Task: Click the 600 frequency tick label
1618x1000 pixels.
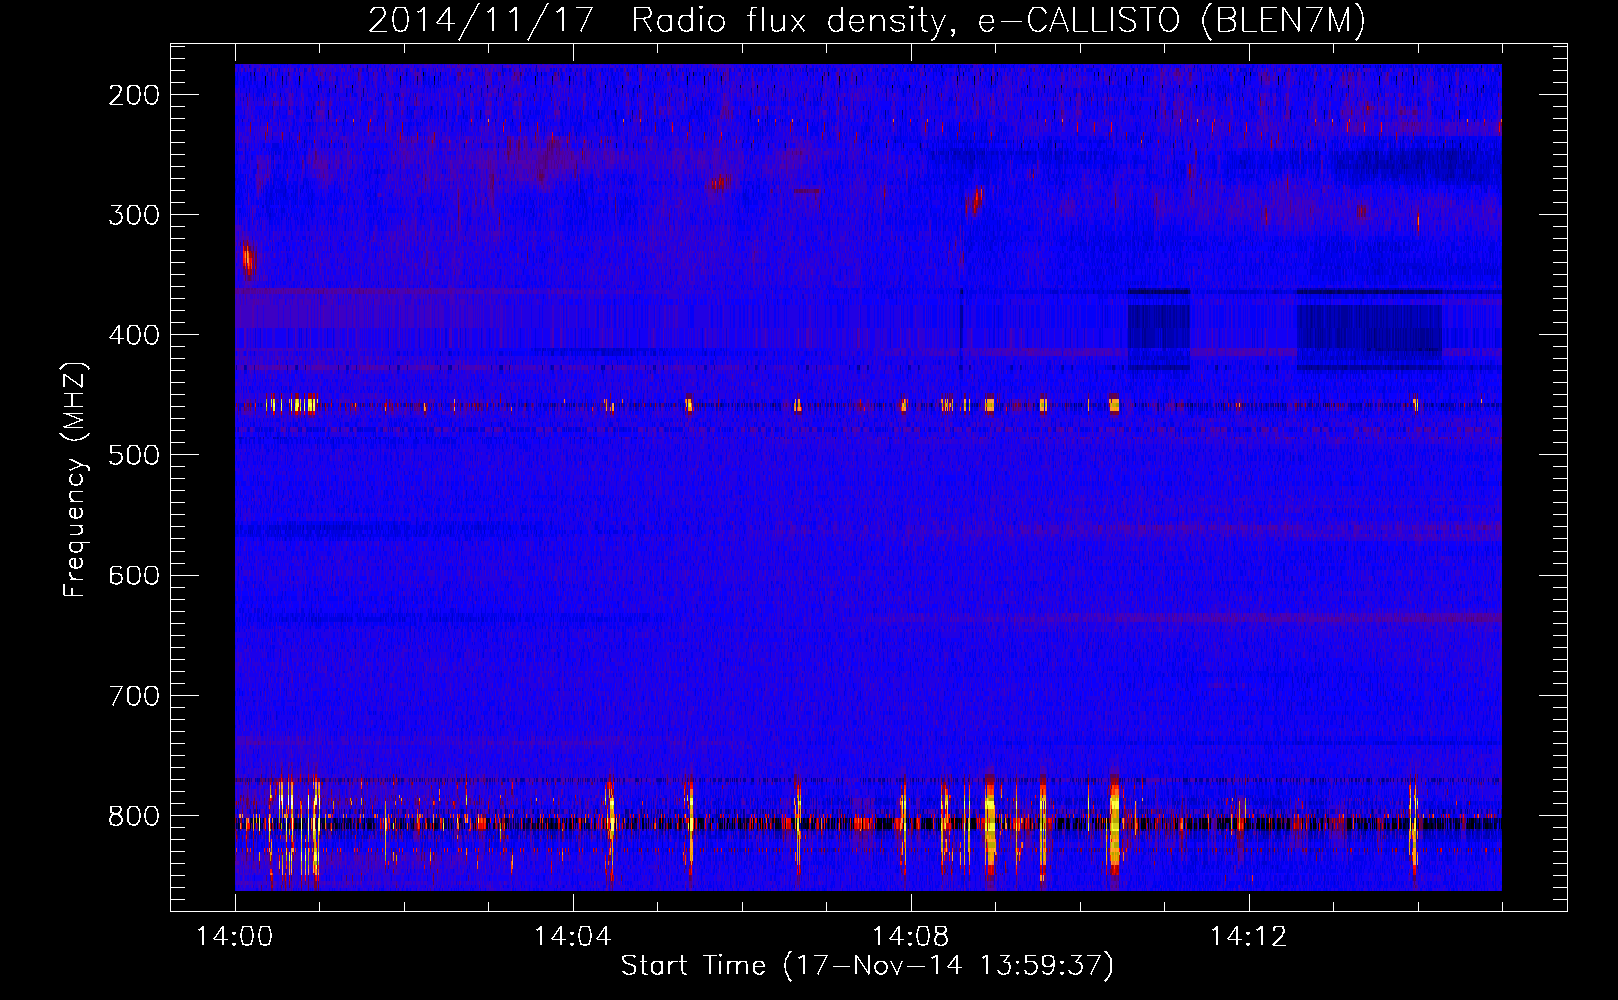Action: [133, 575]
